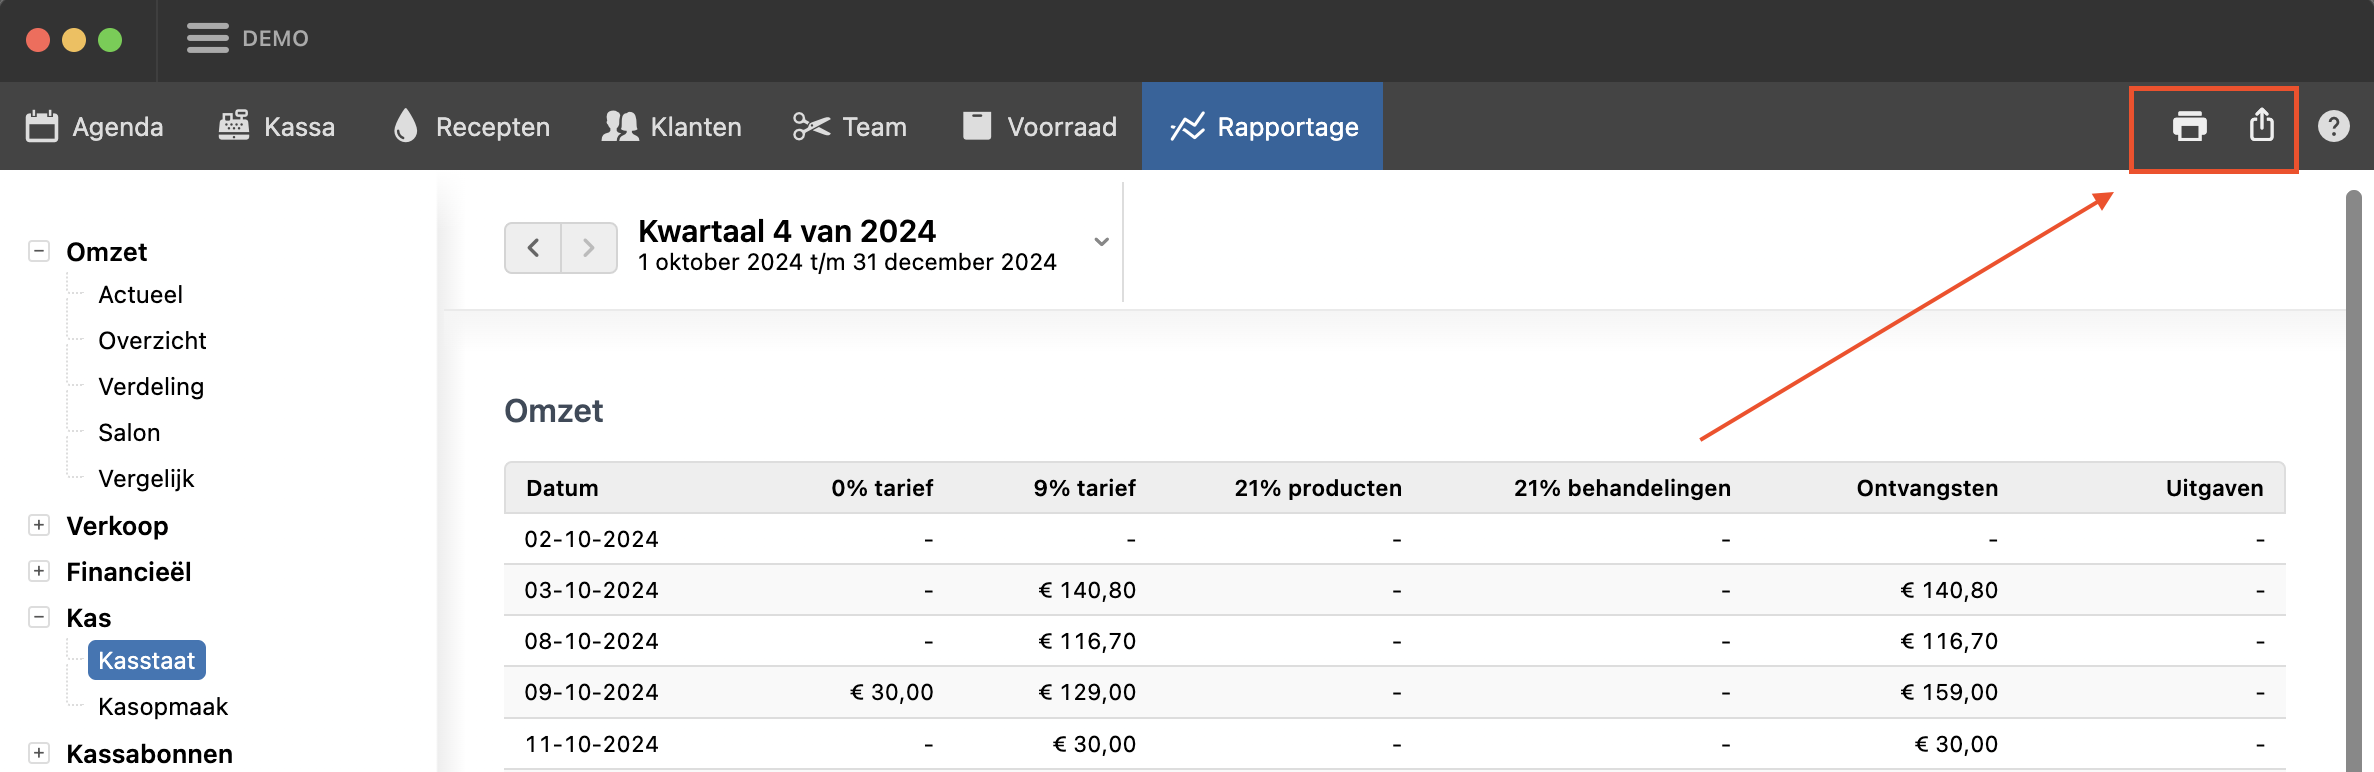Go to next quarter with right arrow

[x=589, y=248]
